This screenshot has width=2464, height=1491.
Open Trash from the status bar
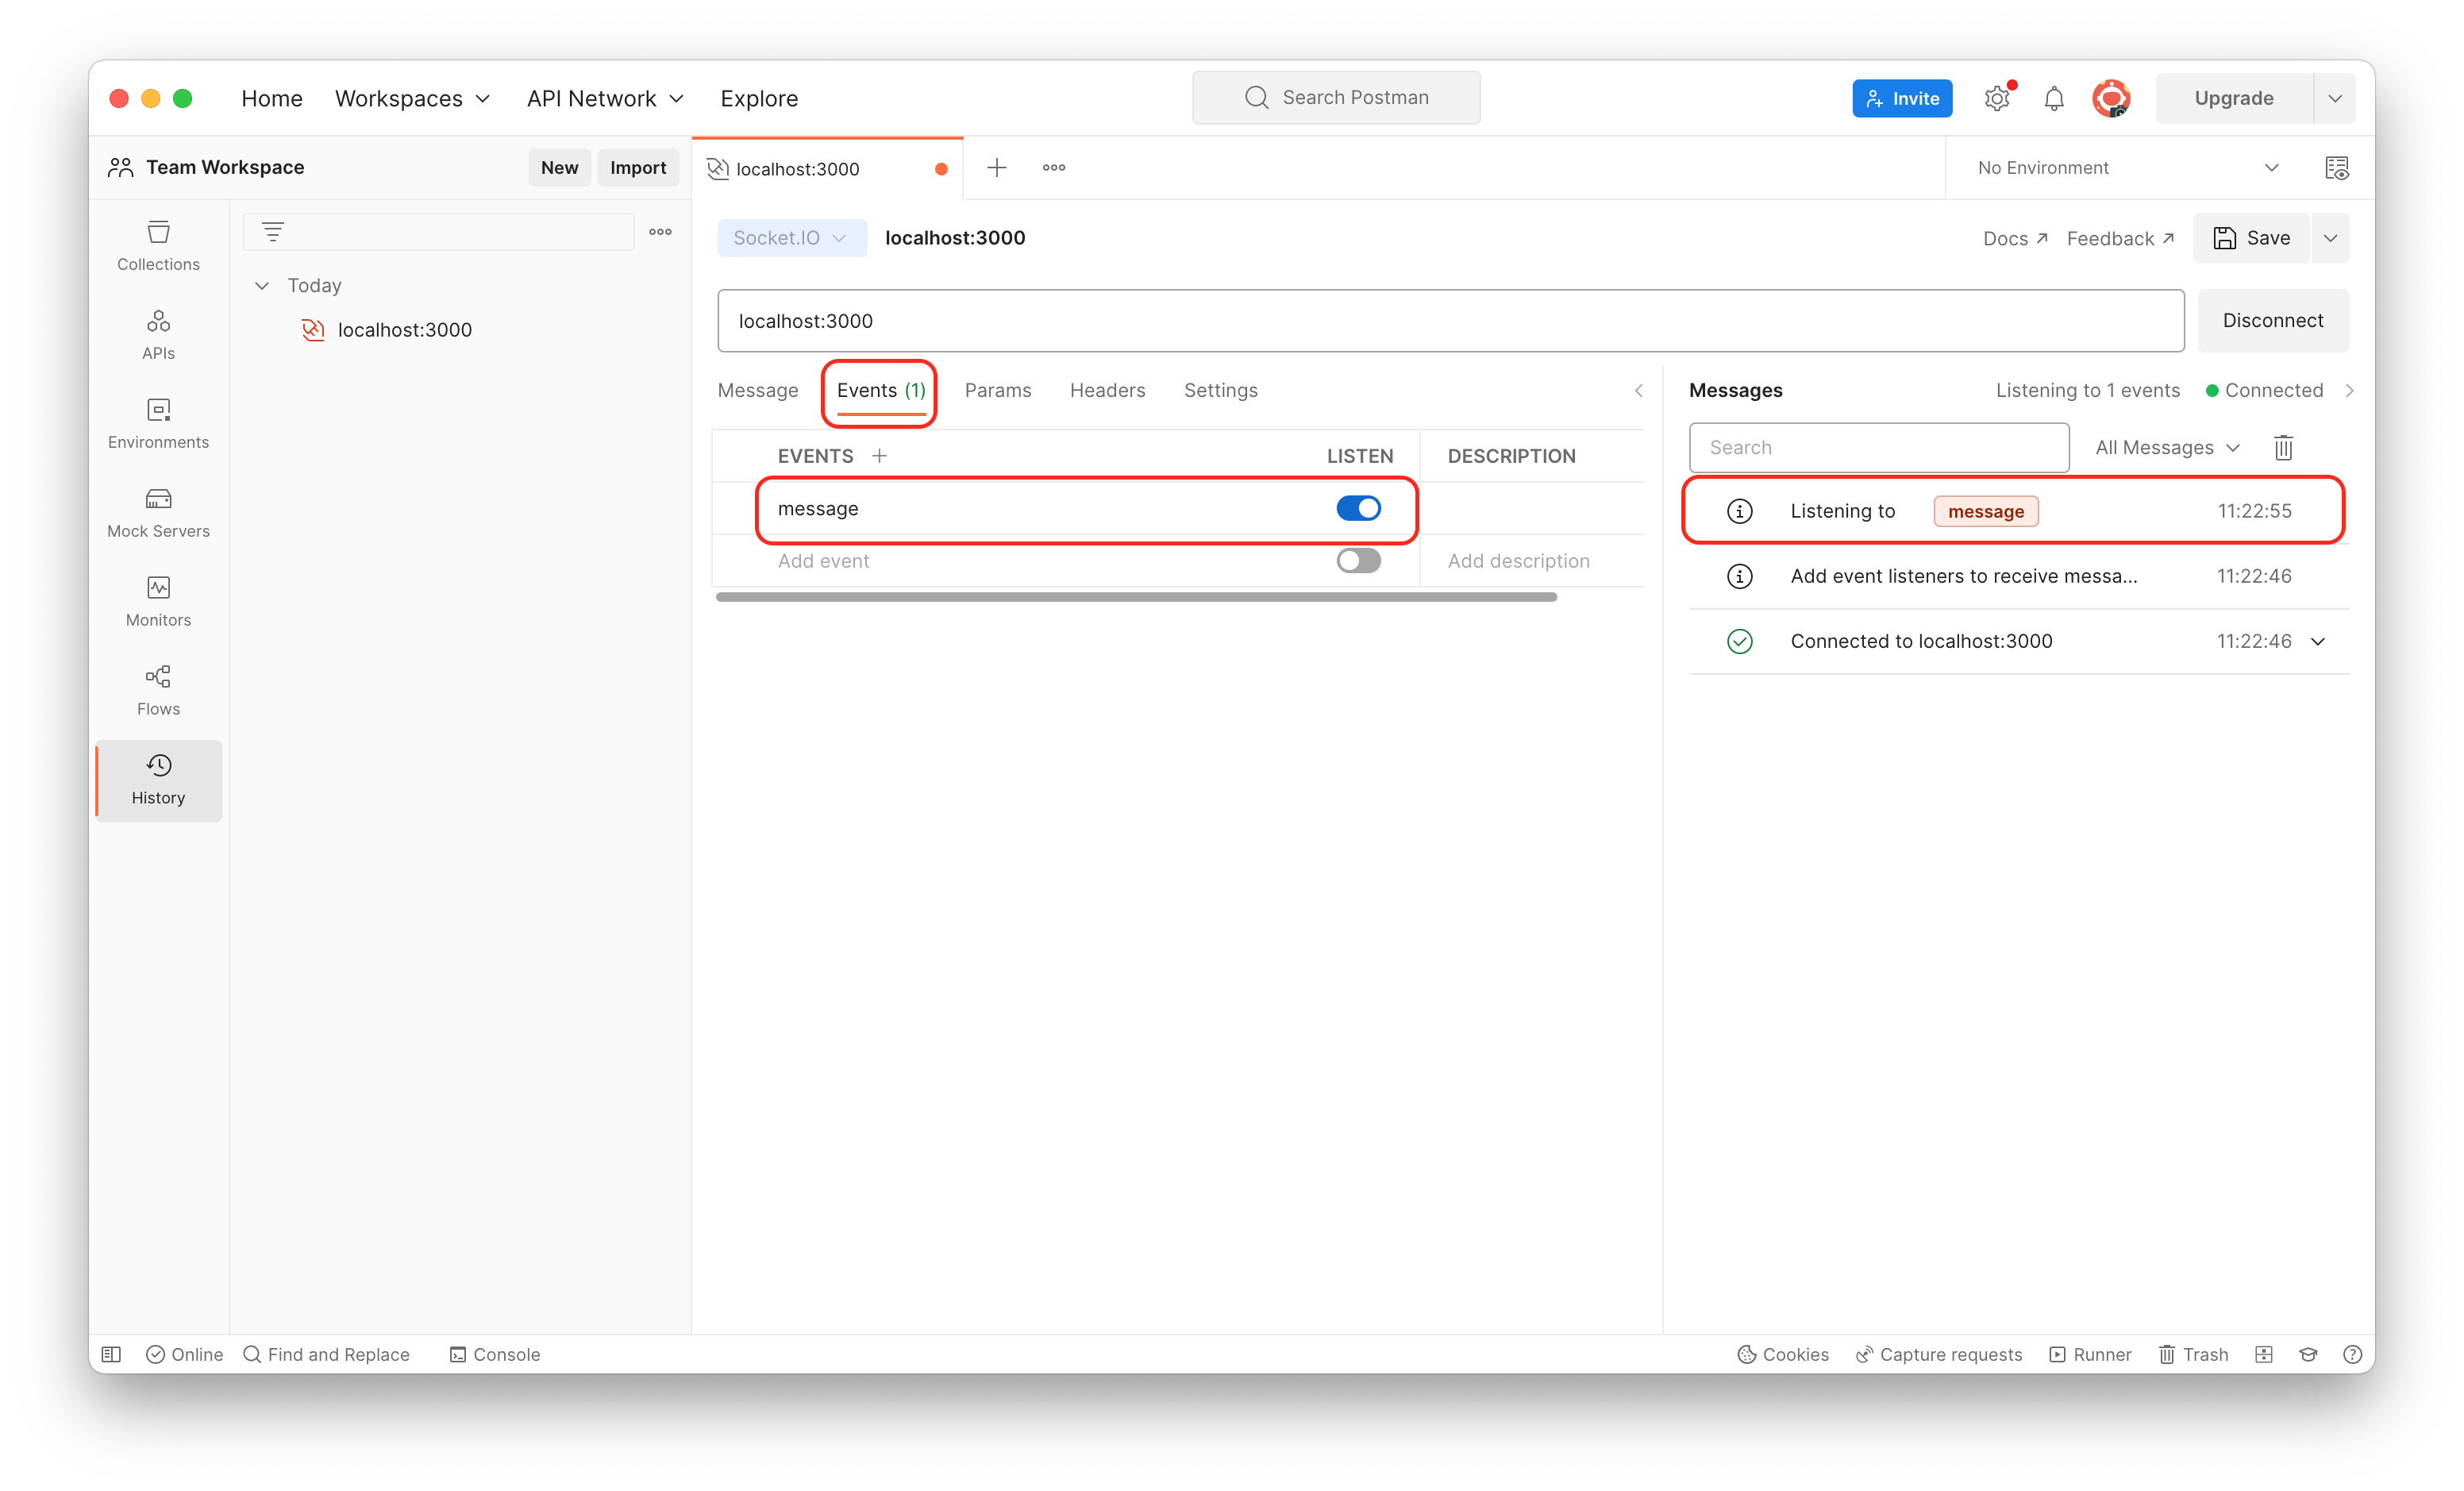pyautogui.click(x=2193, y=1354)
